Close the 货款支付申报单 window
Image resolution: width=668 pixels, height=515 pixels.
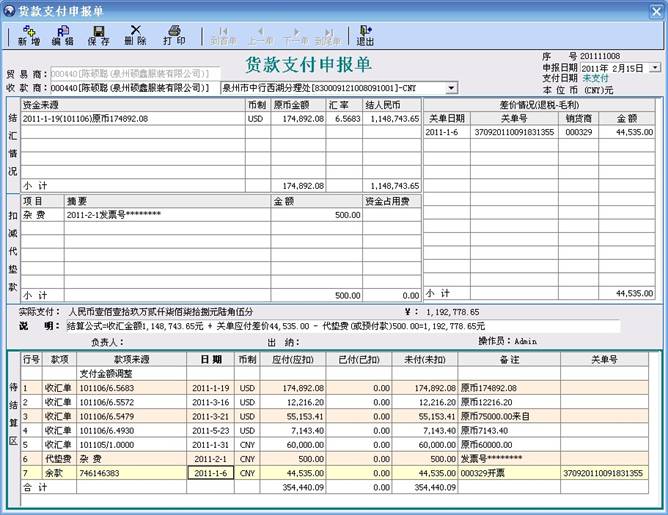[x=656, y=11]
